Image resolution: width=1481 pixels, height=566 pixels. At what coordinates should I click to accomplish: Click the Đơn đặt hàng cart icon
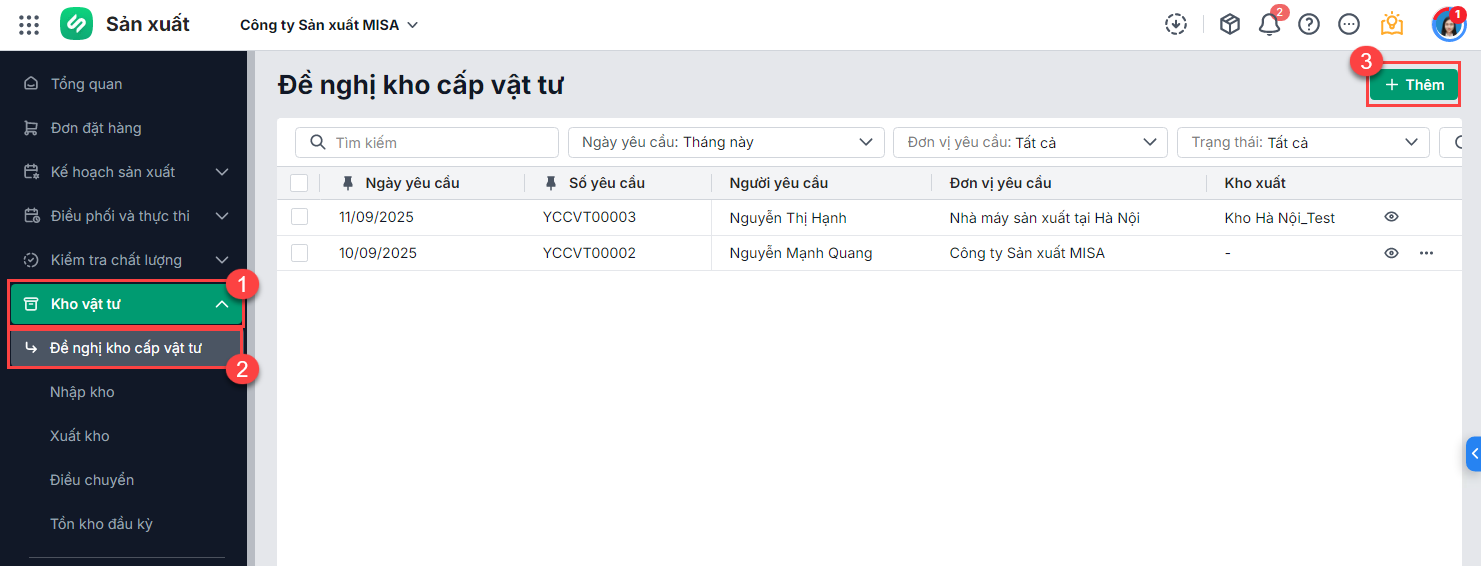click(32, 128)
